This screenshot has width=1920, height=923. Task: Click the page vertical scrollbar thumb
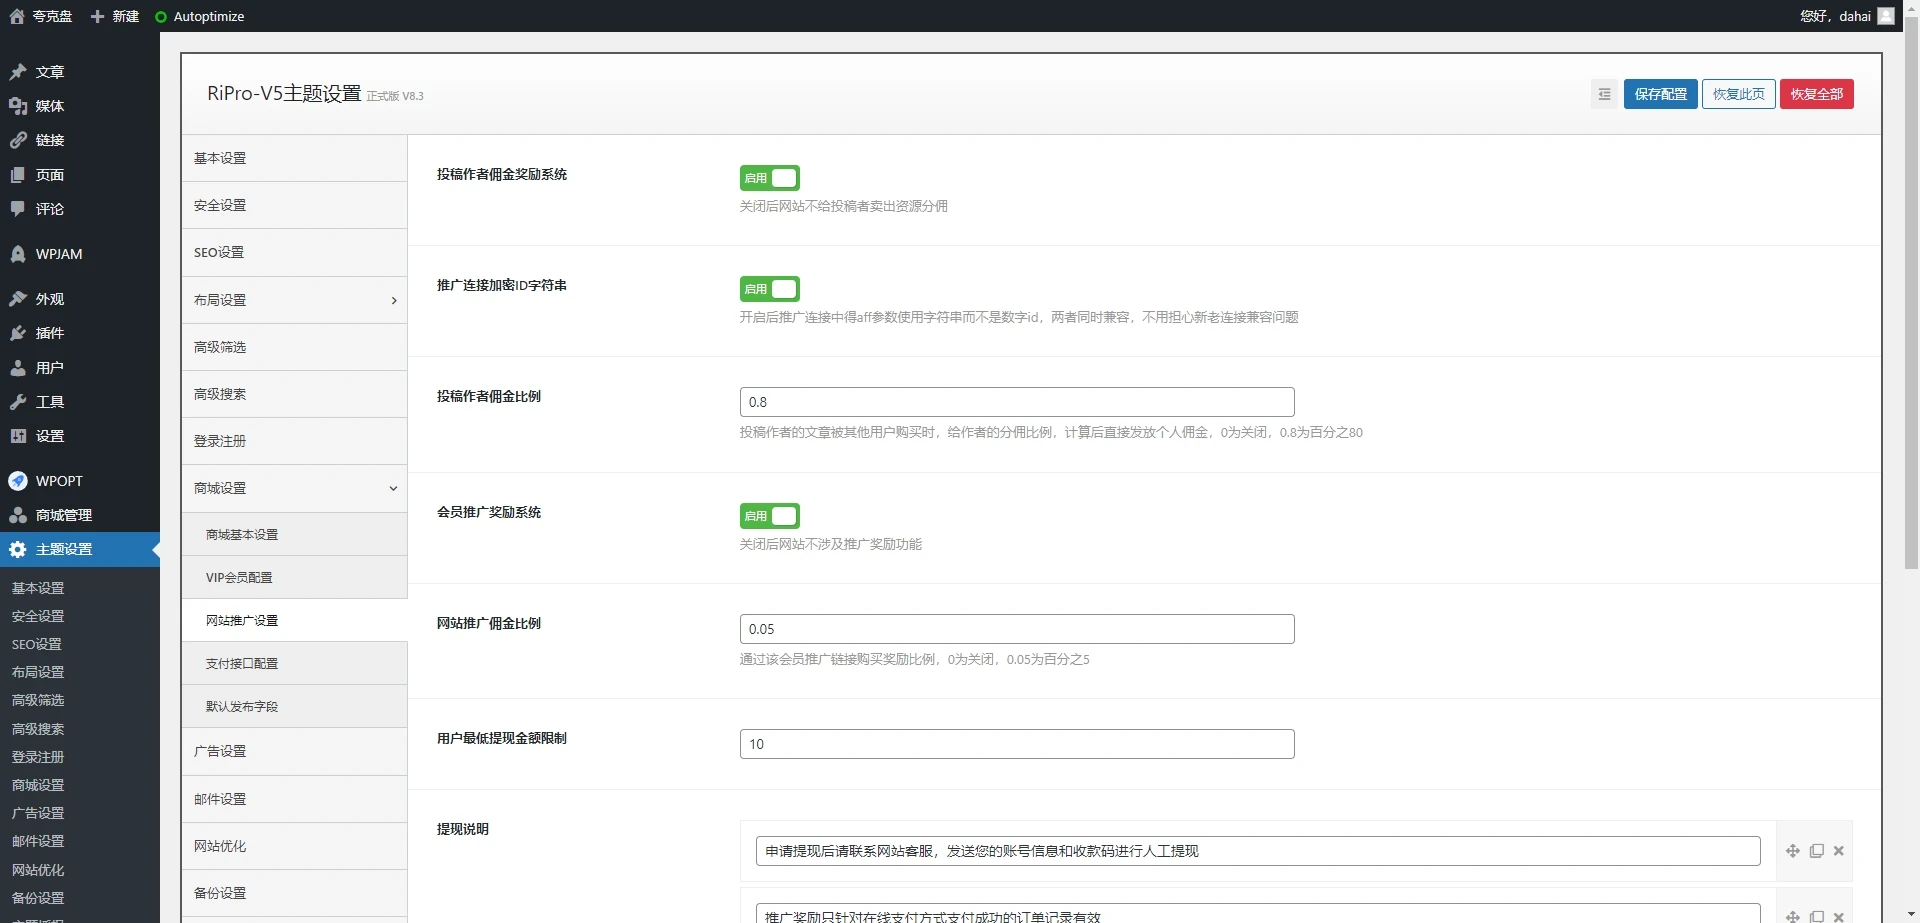point(1911,293)
